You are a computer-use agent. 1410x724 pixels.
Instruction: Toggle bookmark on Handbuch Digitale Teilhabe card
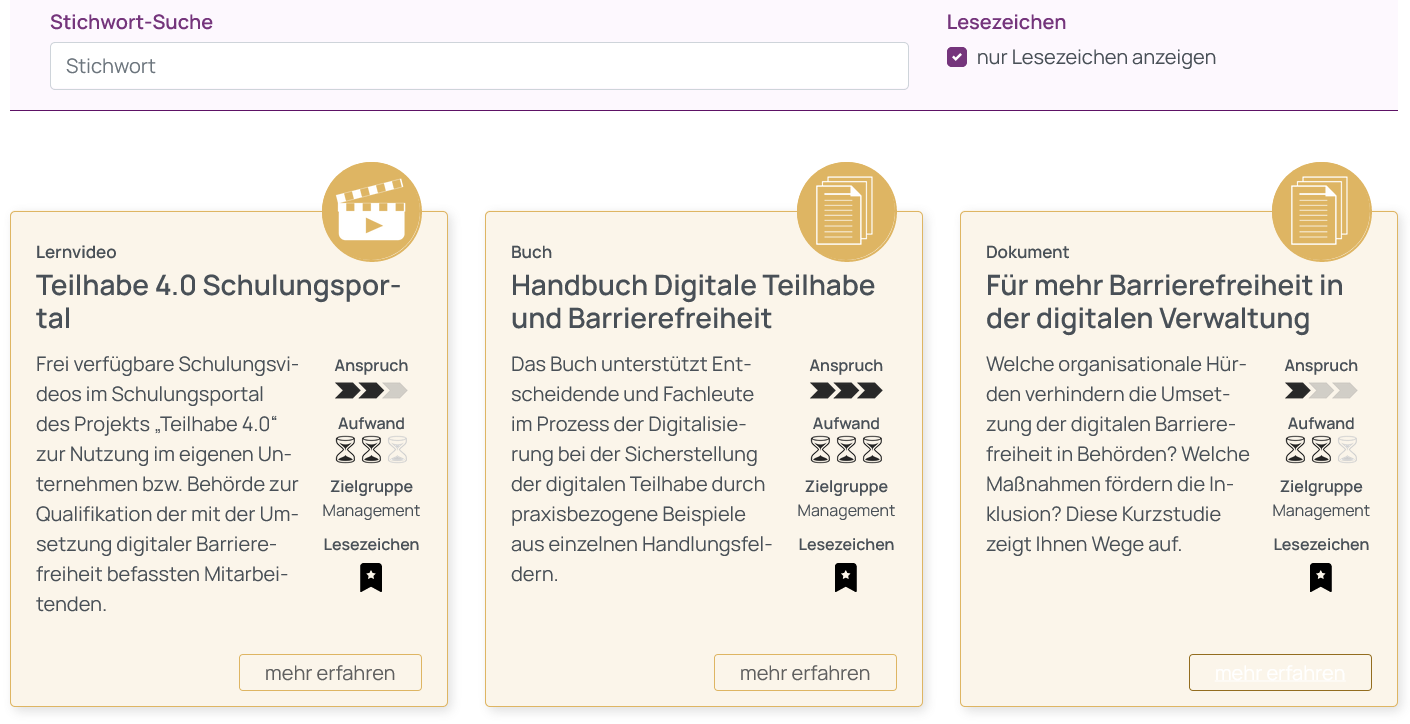846,577
